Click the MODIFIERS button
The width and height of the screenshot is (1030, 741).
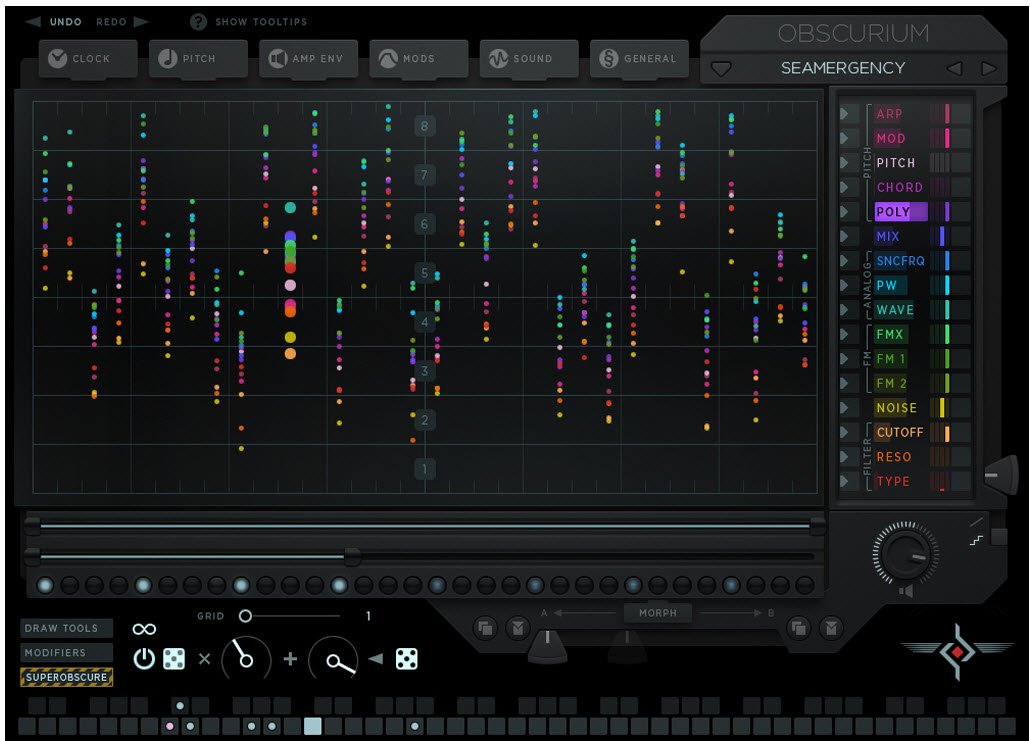tap(66, 652)
